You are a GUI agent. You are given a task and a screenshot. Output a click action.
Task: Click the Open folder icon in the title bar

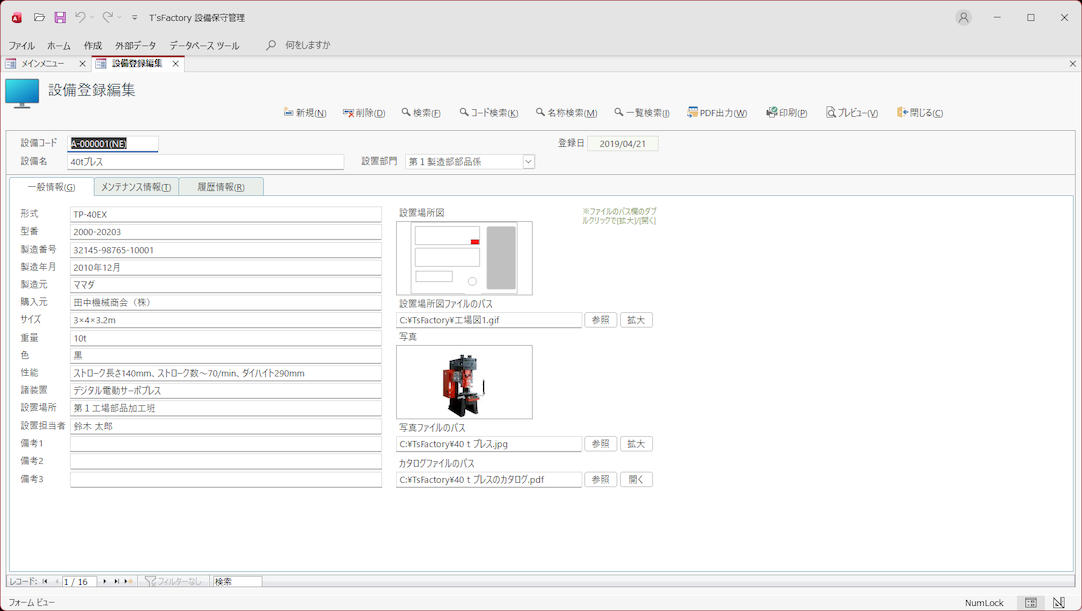pos(39,18)
